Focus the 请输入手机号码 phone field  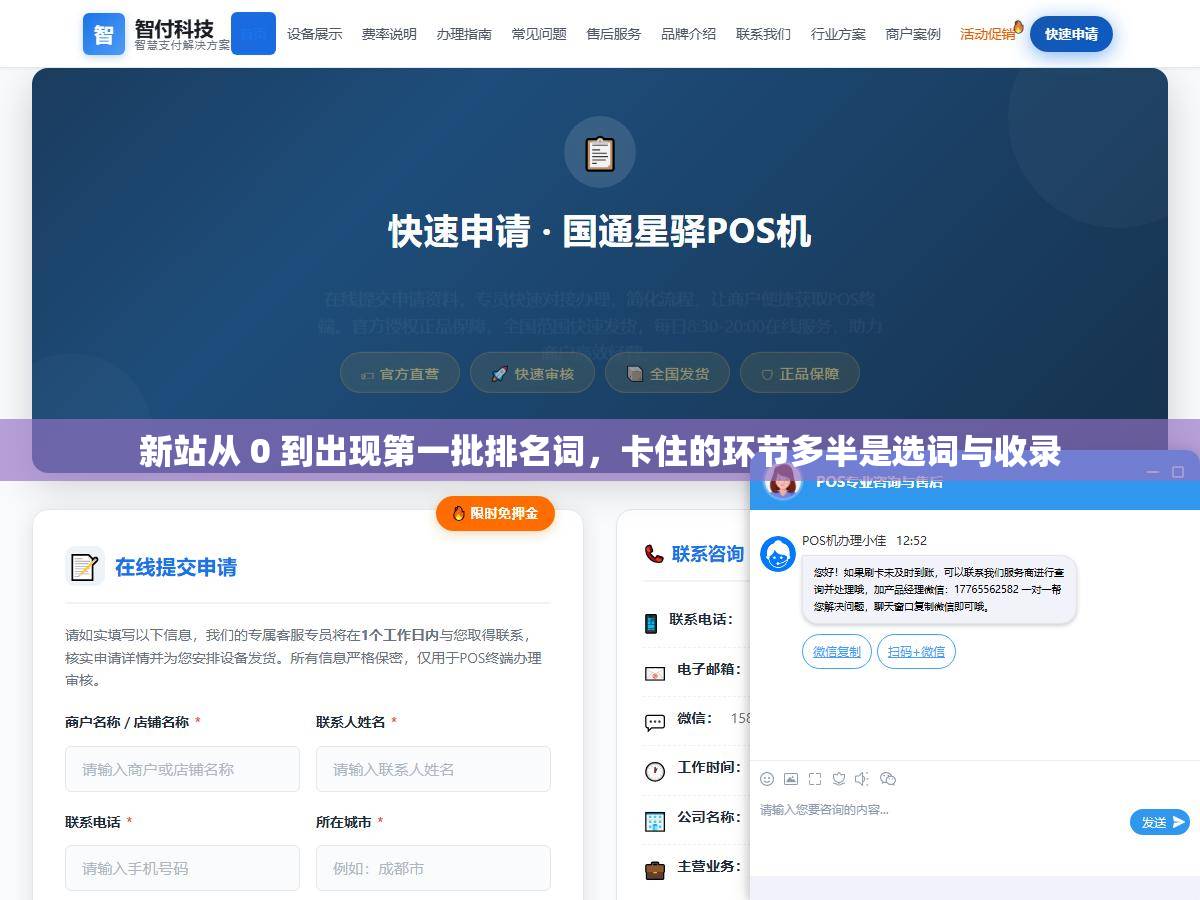pos(182,868)
